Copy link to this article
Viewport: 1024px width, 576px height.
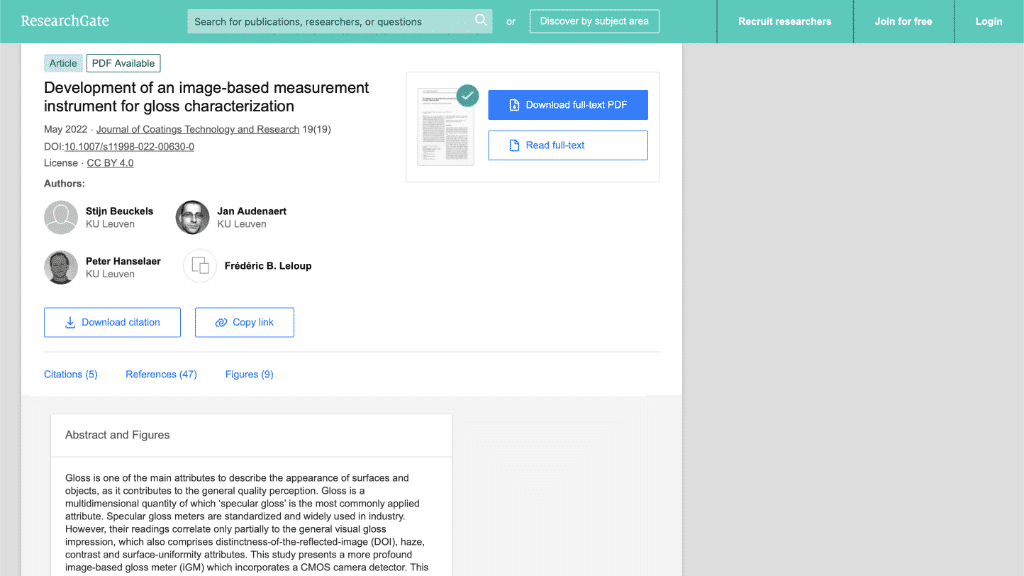click(244, 322)
